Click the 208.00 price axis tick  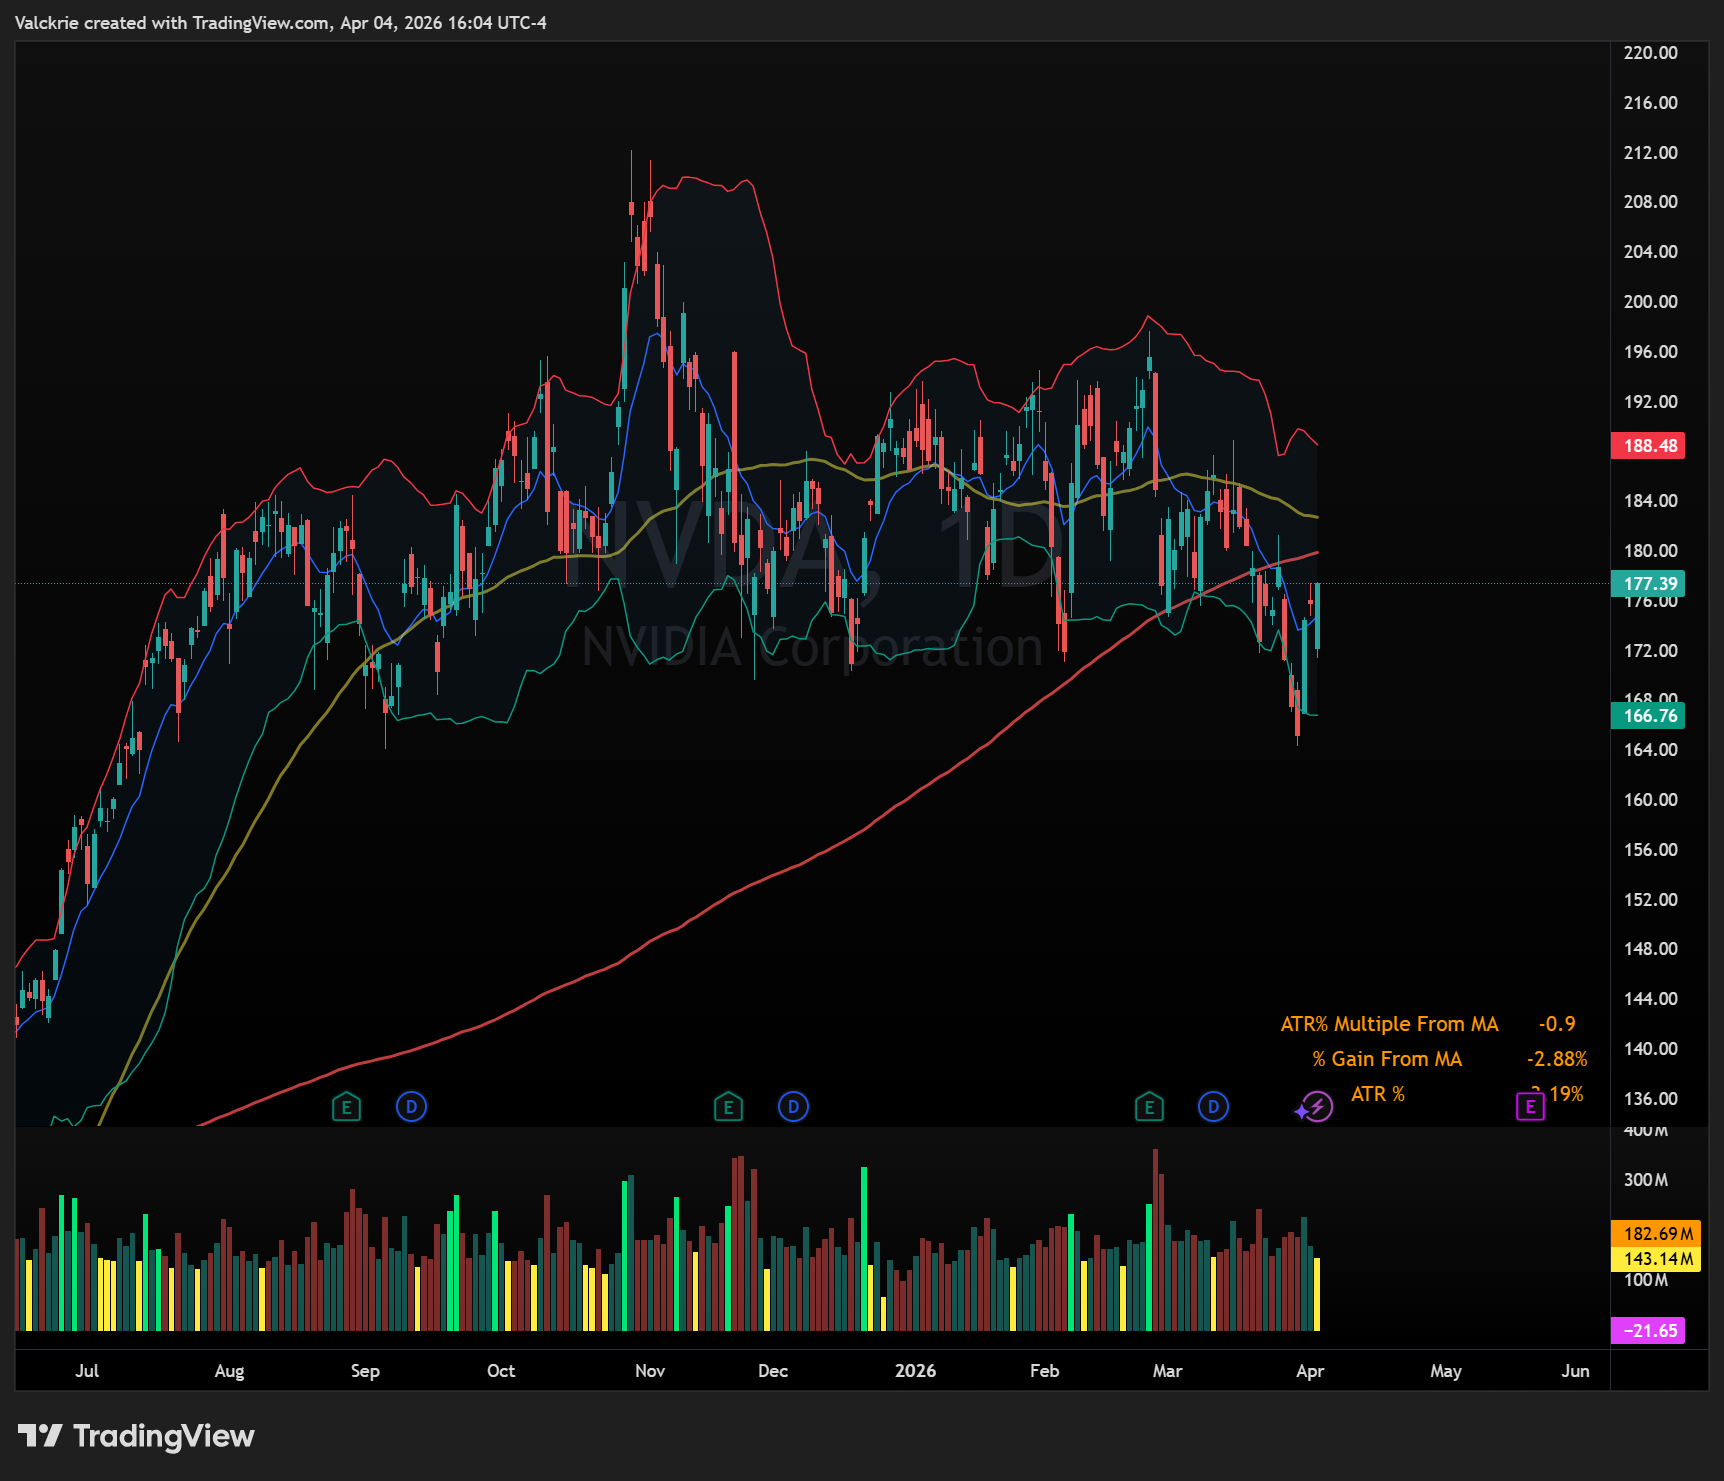point(1650,202)
